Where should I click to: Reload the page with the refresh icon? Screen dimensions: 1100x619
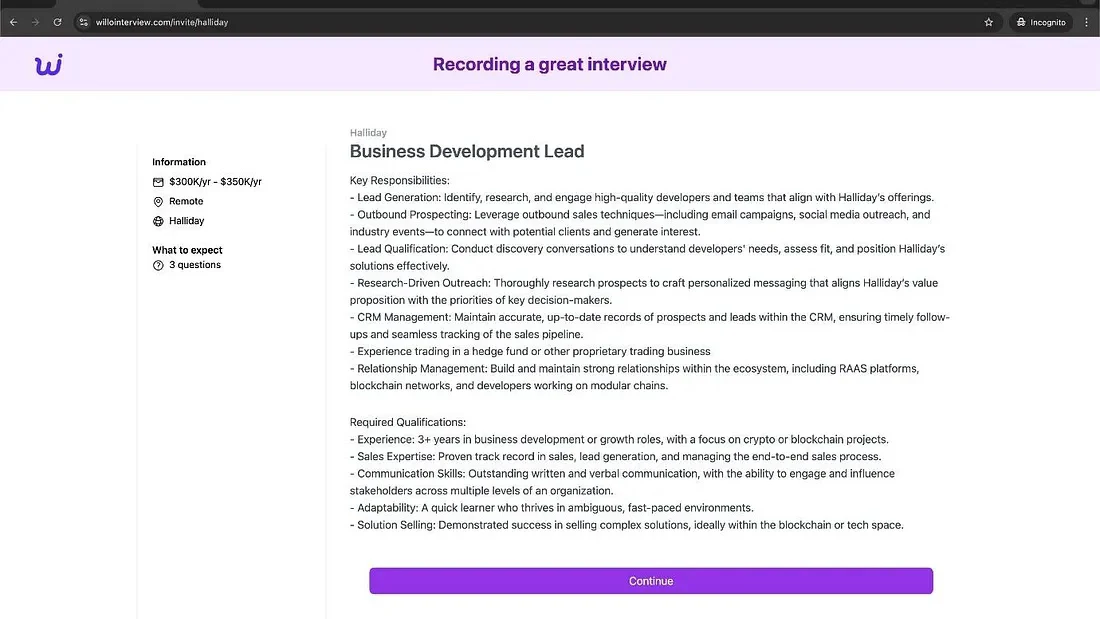coord(57,22)
